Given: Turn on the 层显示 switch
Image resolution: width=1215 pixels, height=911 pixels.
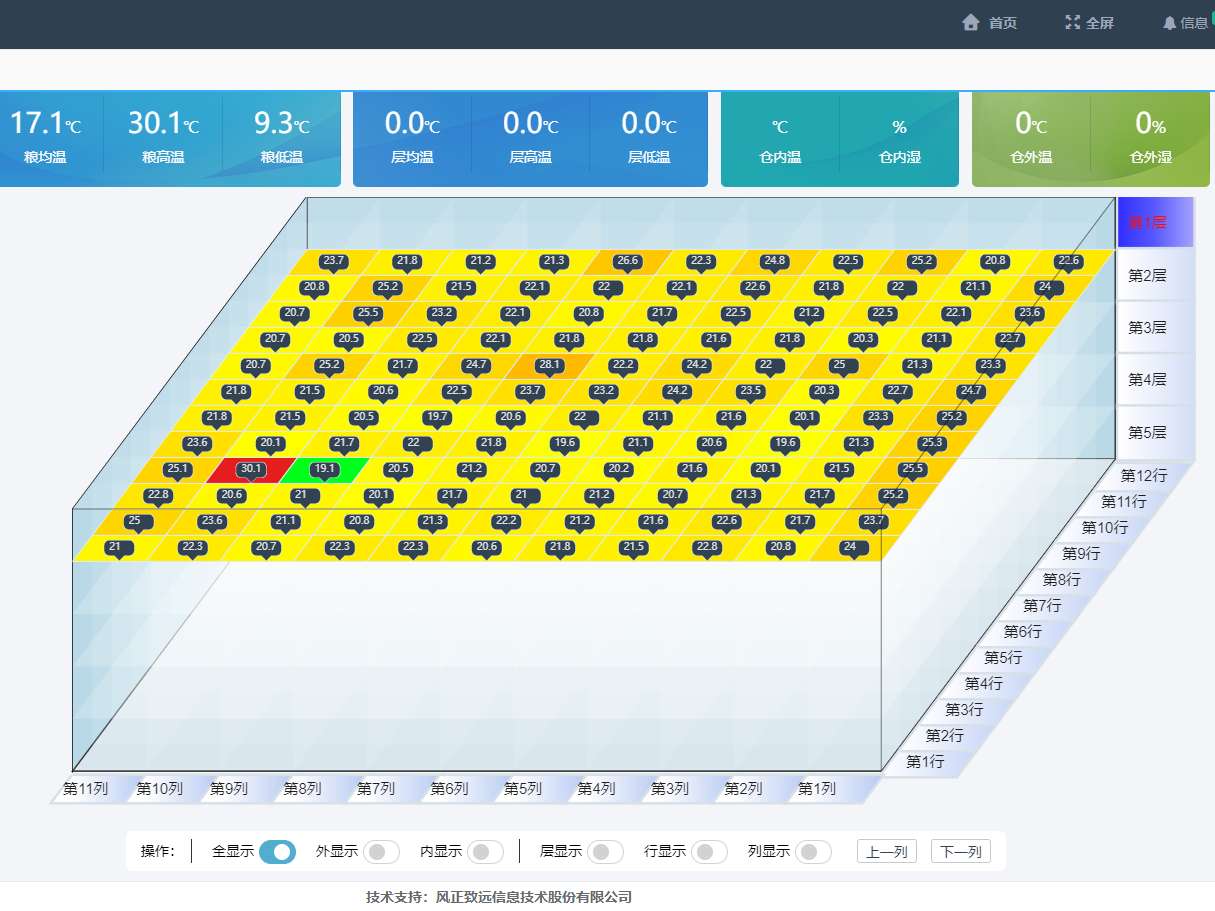Looking at the screenshot, I should 605,852.
